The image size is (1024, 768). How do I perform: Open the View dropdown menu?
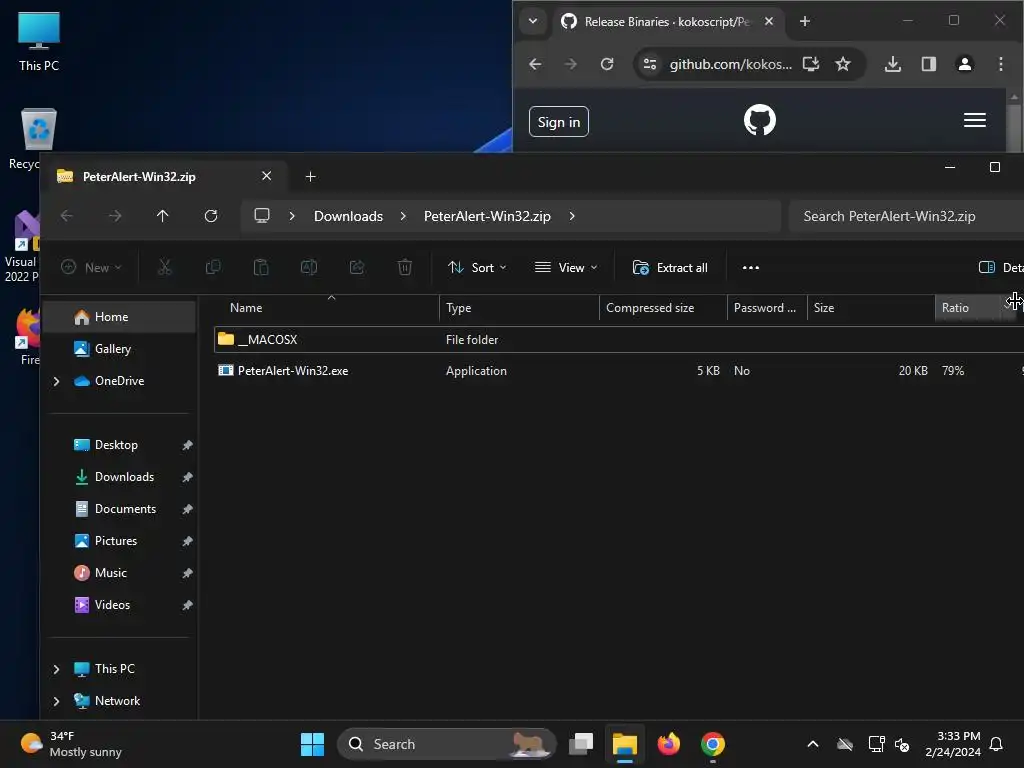pyautogui.click(x=566, y=268)
